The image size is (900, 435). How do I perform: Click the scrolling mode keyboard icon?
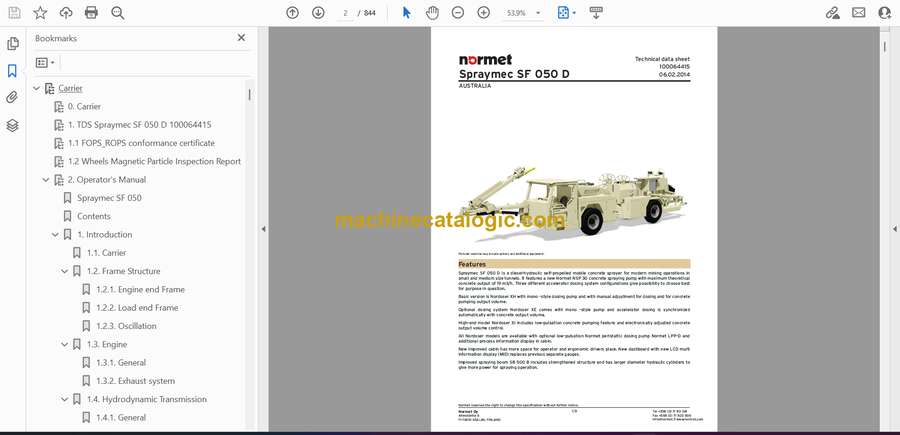596,13
